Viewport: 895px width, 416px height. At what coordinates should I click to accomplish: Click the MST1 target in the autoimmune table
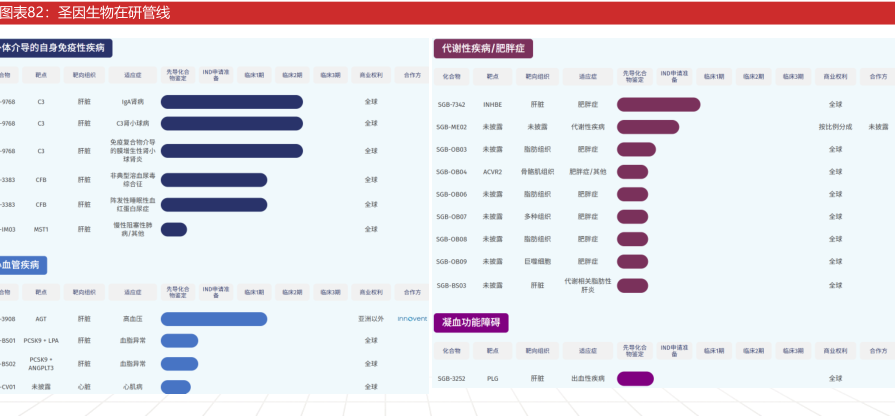click(41, 229)
